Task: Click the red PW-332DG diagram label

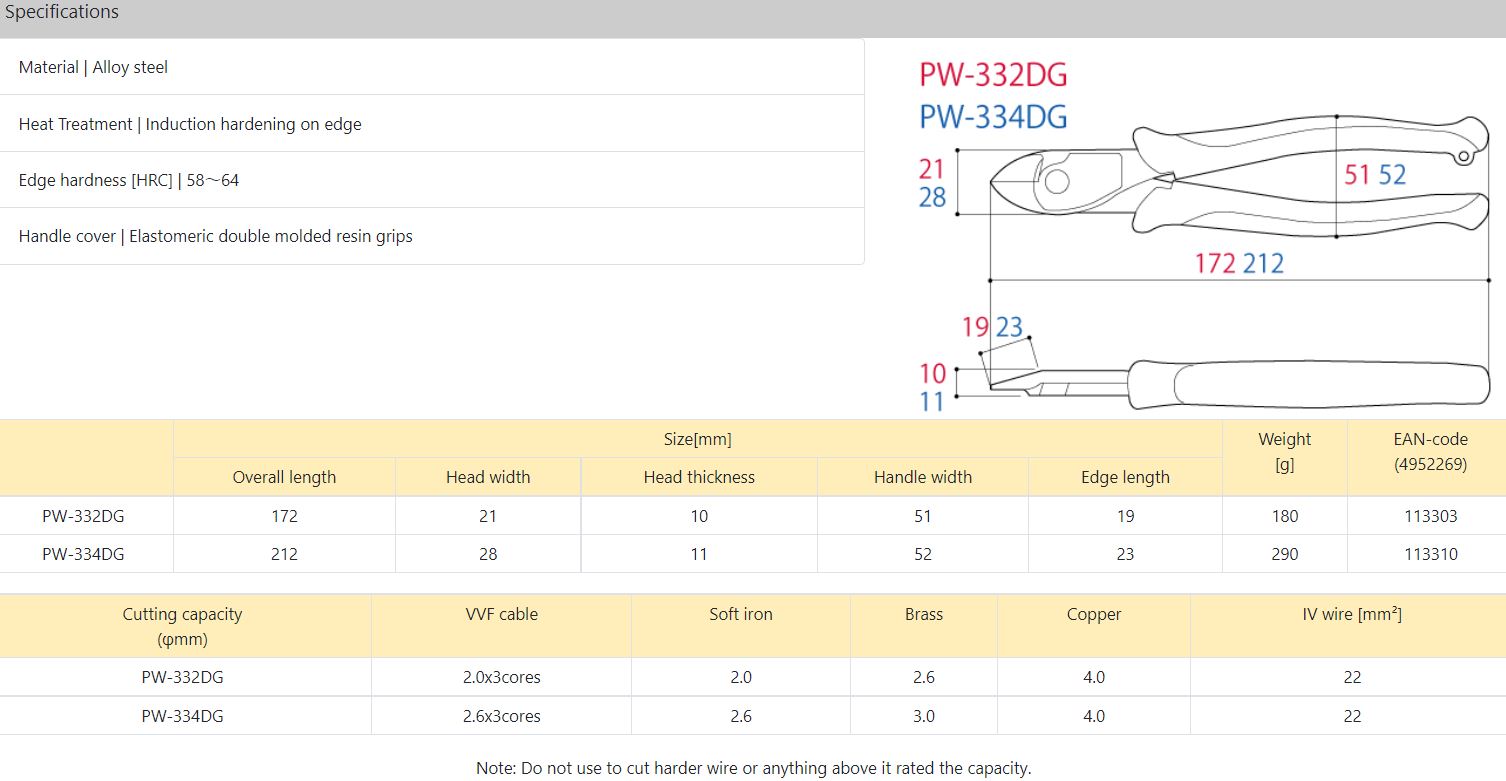Action: point(993,75)
